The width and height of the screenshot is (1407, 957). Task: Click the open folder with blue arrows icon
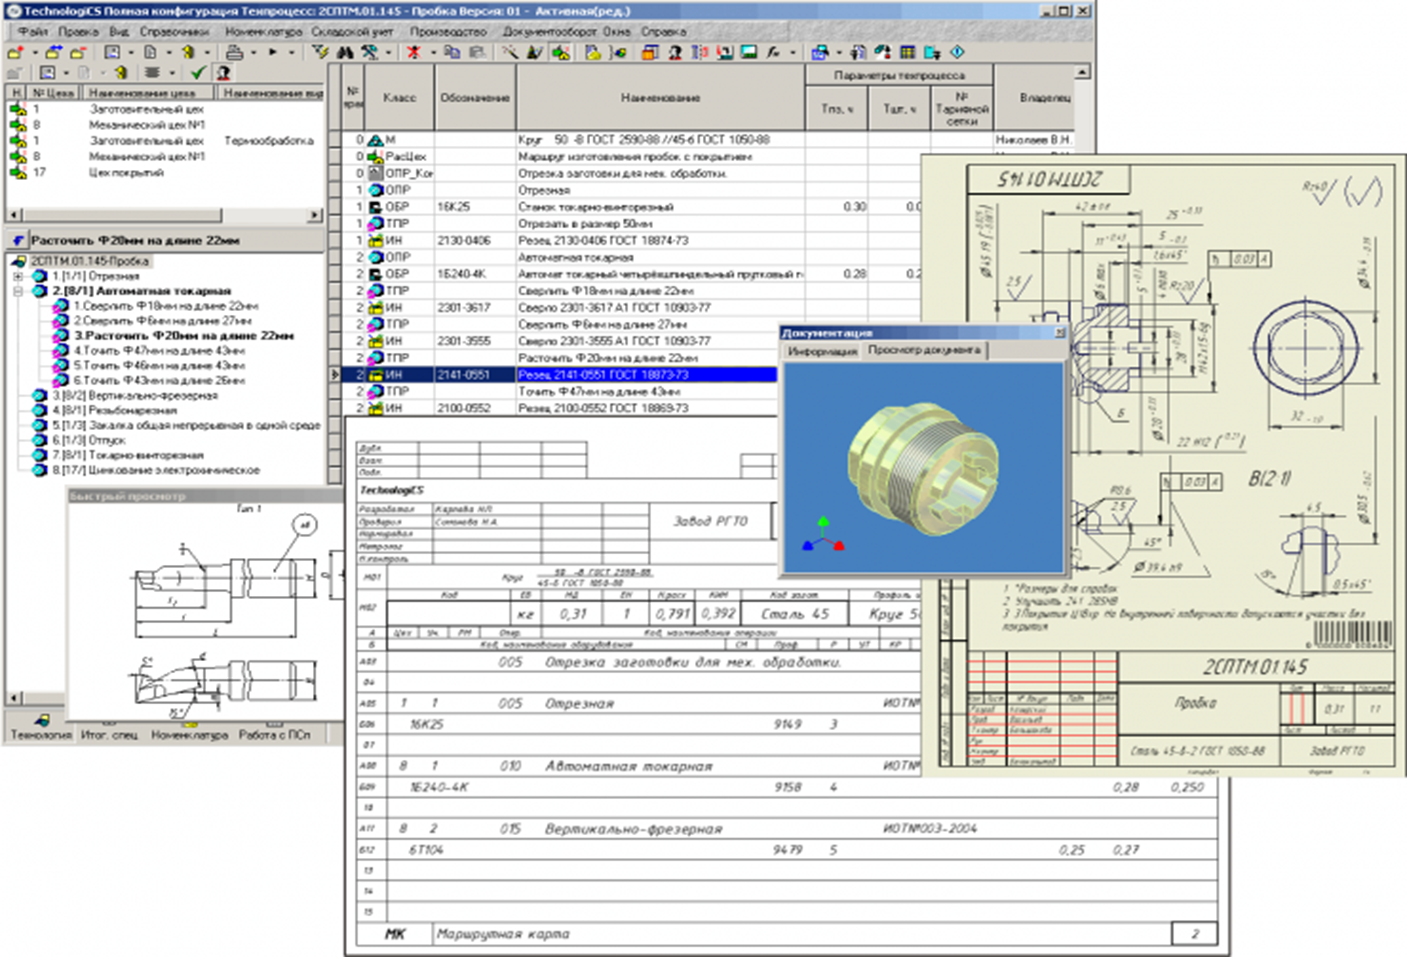pos(53,52)
